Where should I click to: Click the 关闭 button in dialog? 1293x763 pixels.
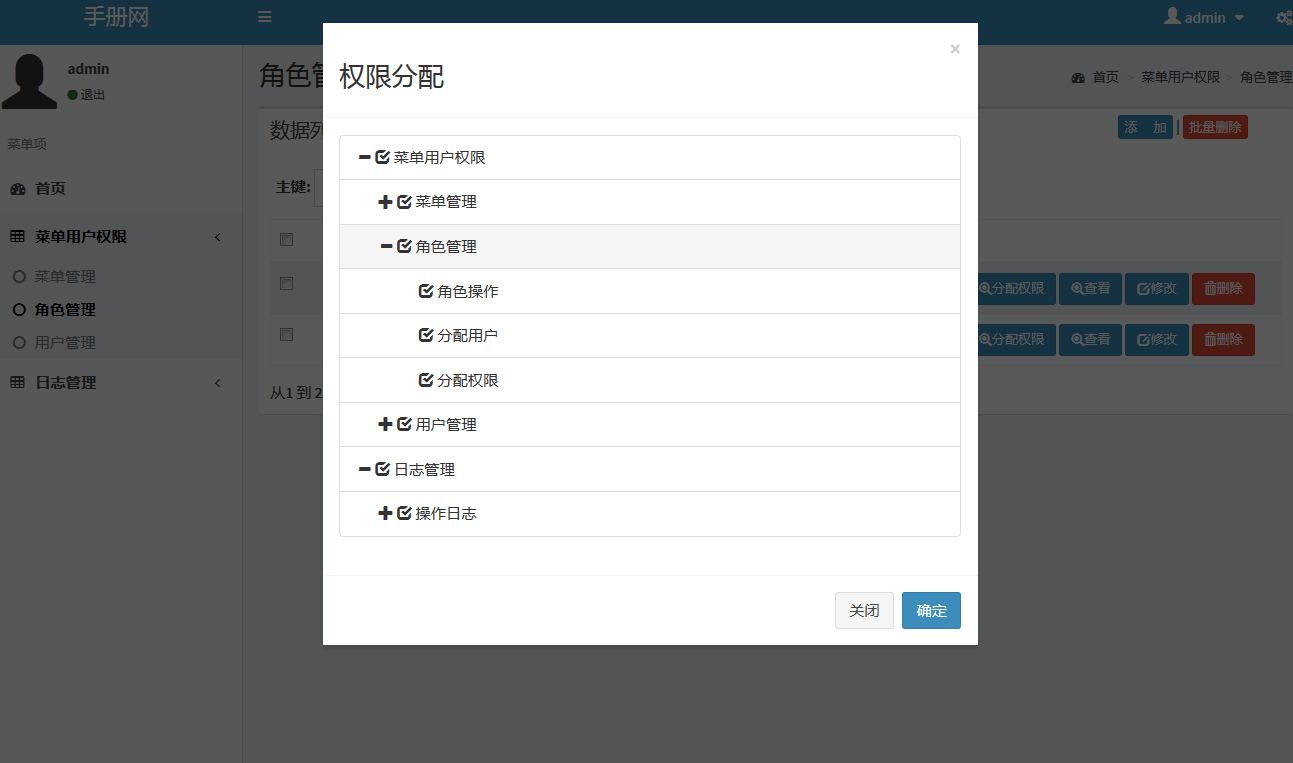864,611
